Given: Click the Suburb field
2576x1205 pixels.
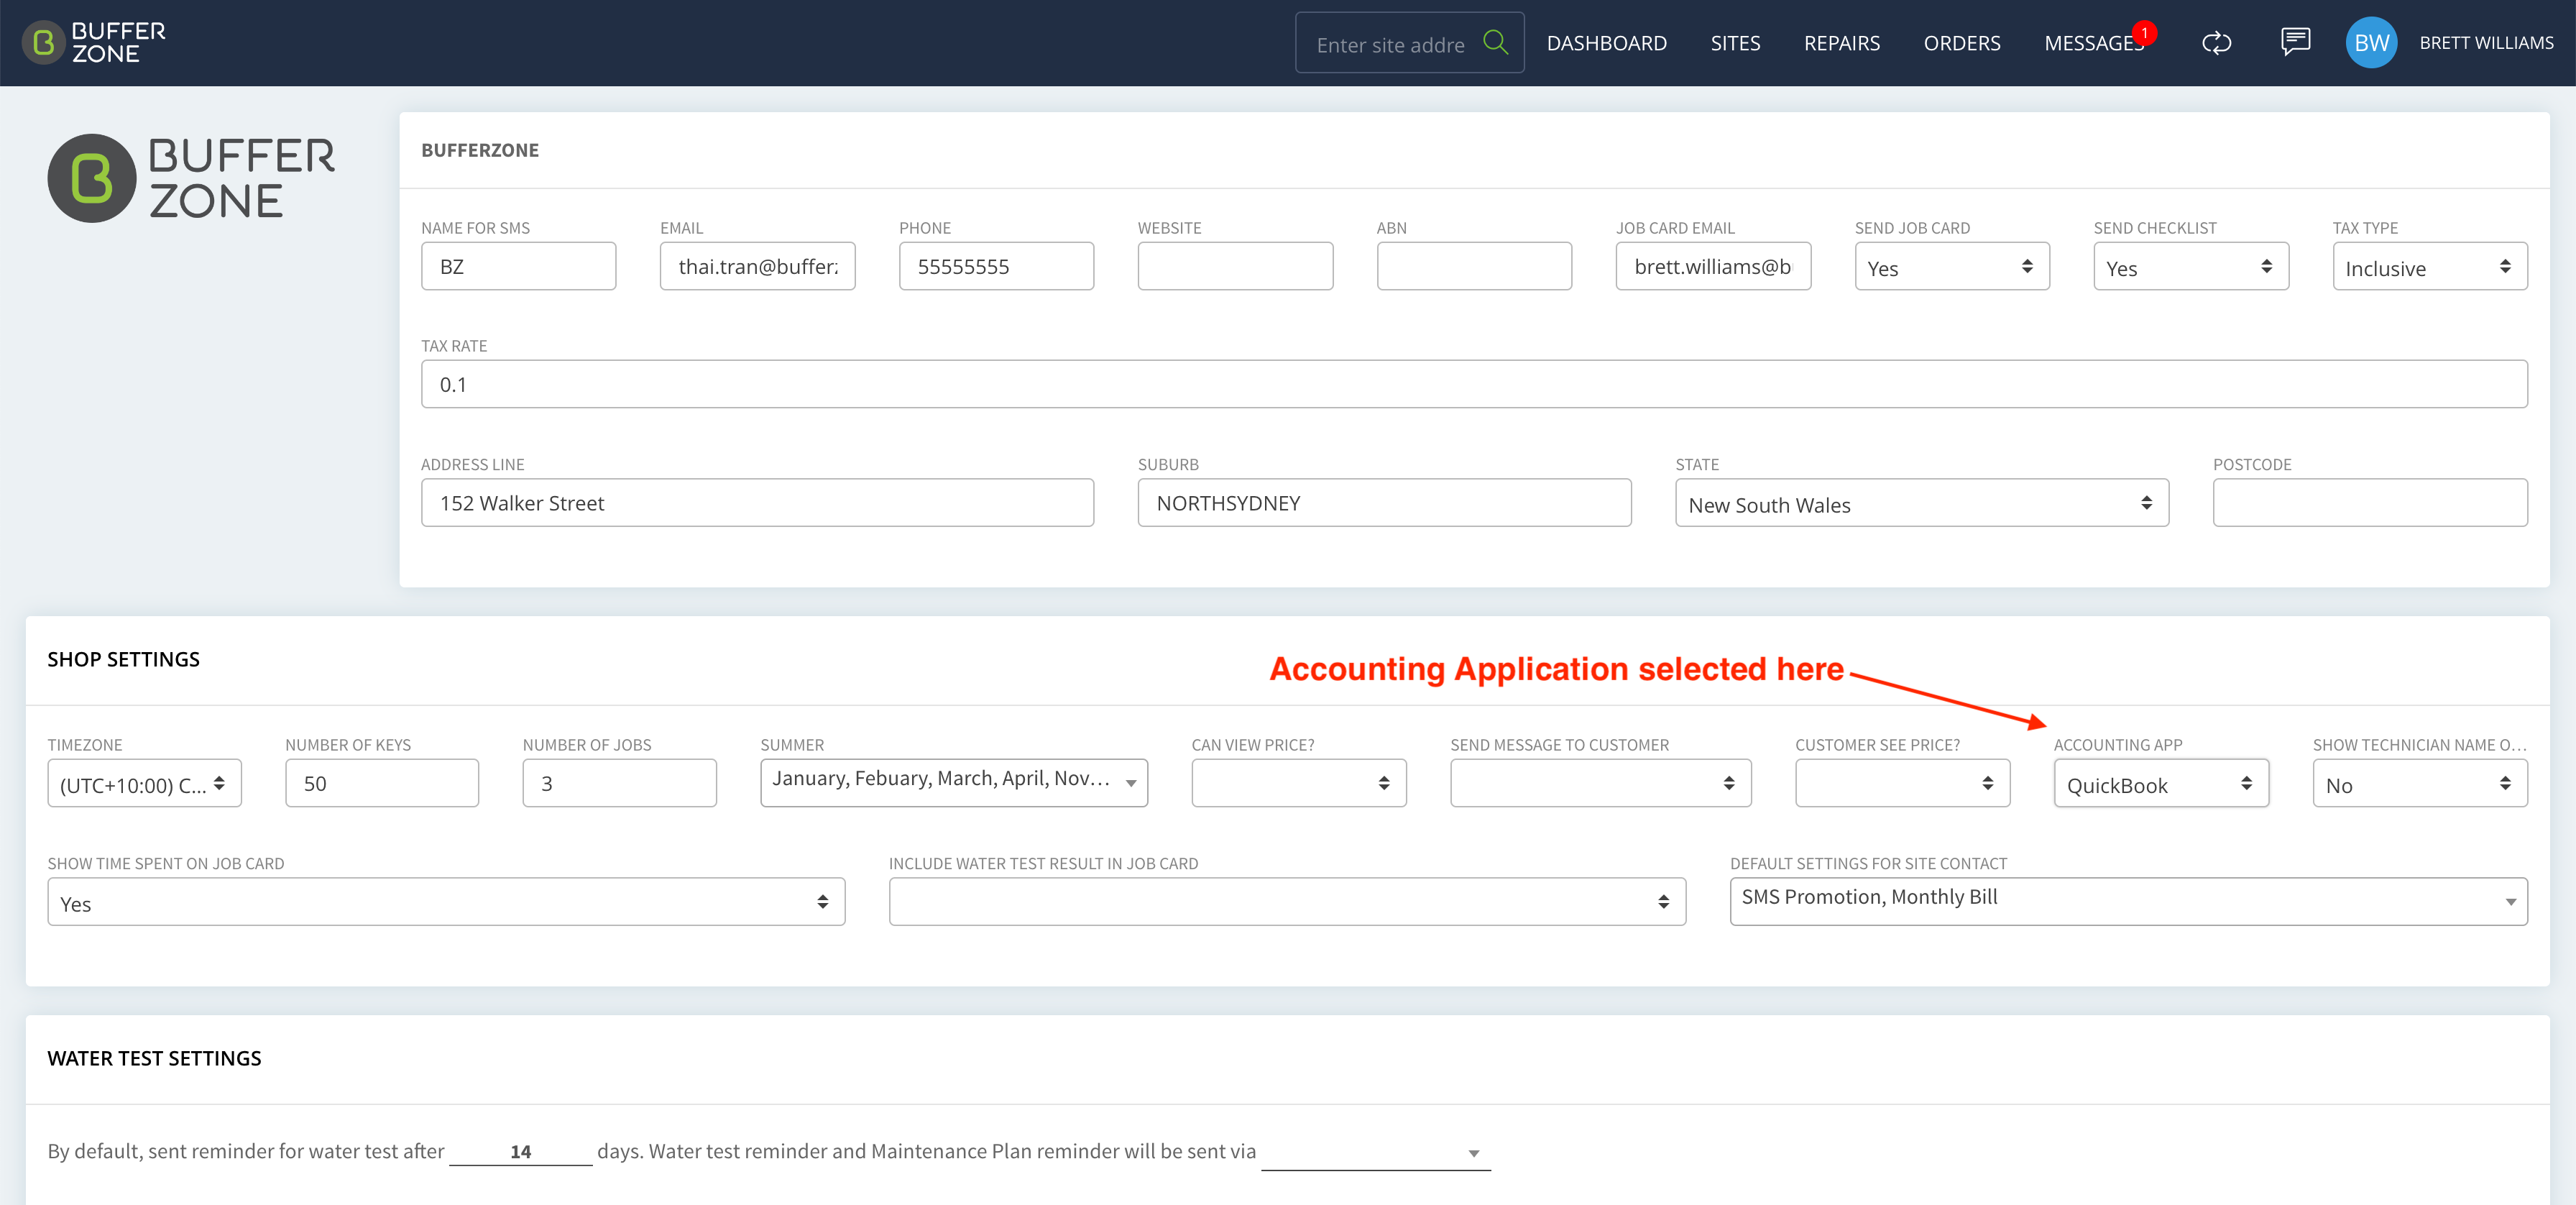Looking at the screenshot, I should [x=1384, y=502].
